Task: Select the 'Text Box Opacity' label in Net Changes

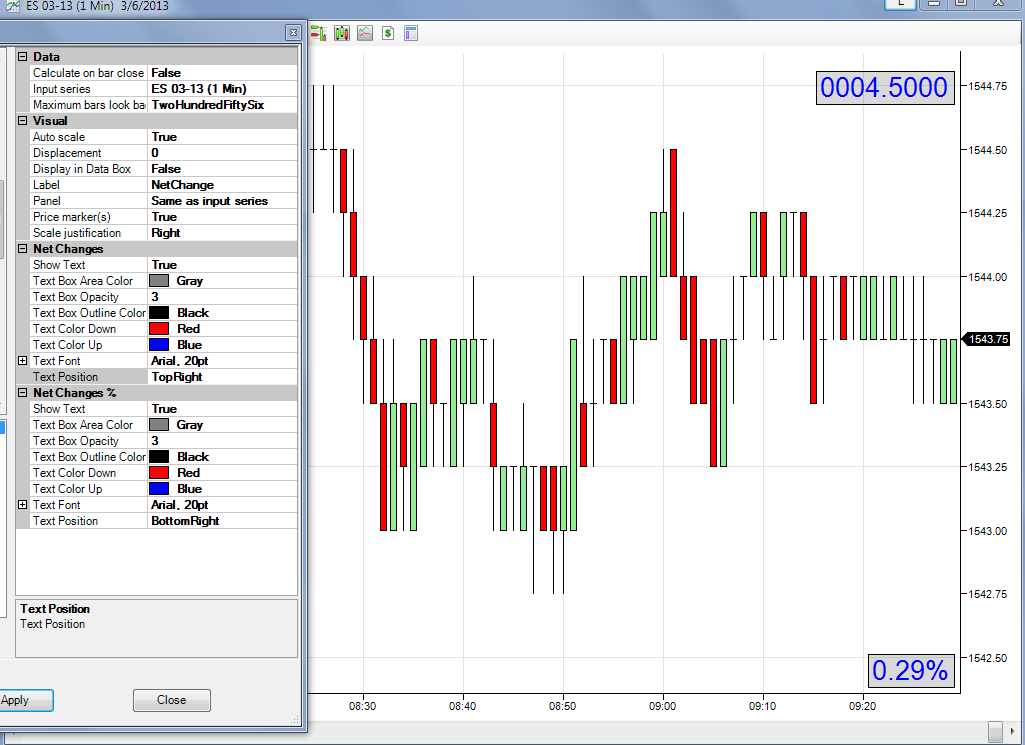Action: (76, 297)
